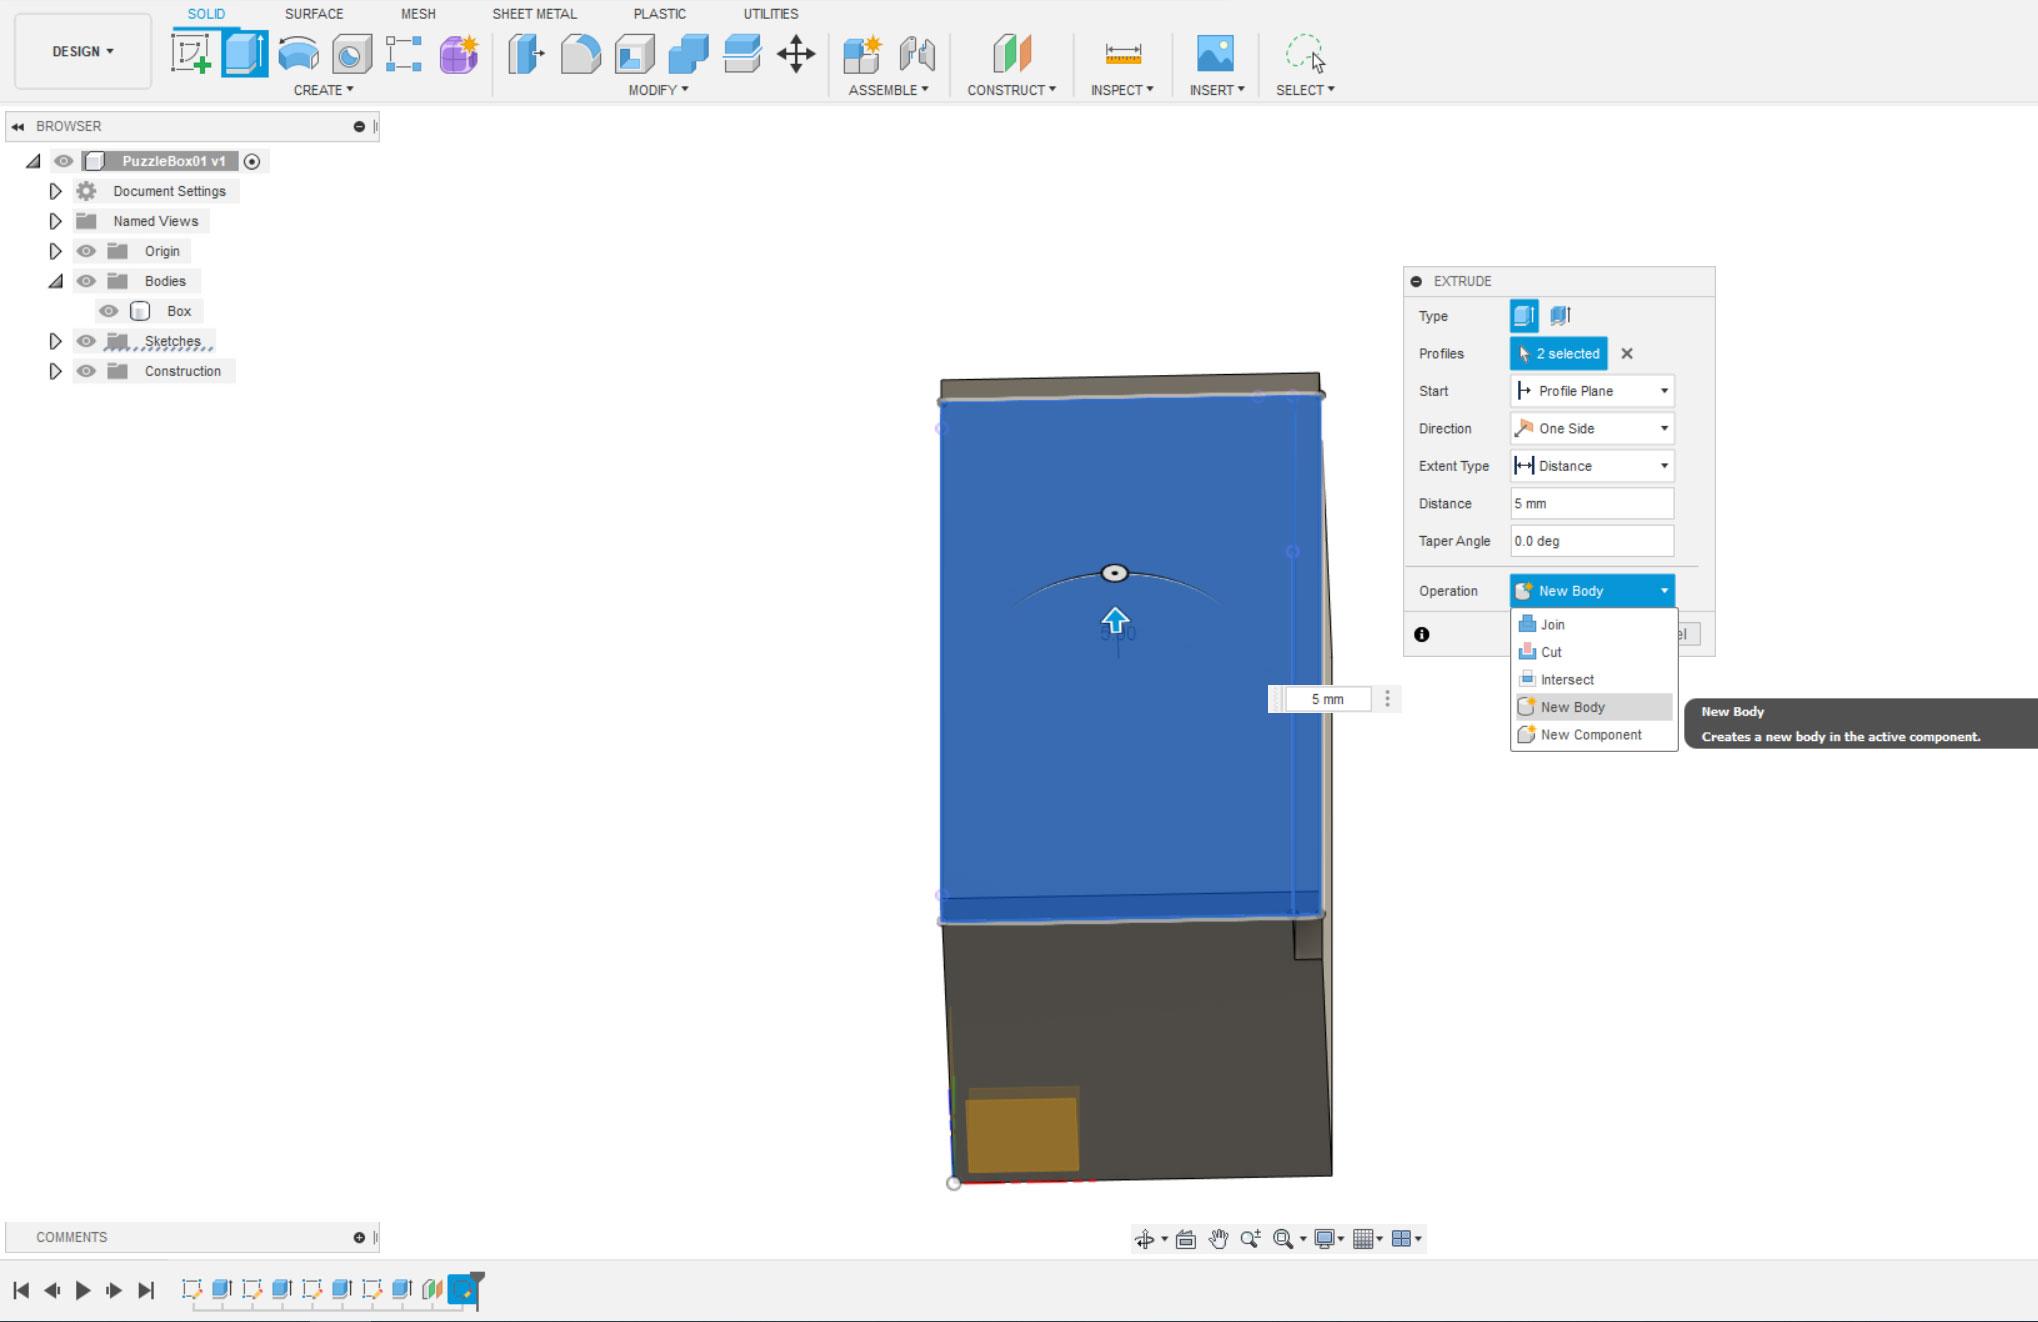The image size is (2038, 1322).
Task: Click the Taper Angle input field
Action: 1592,541
